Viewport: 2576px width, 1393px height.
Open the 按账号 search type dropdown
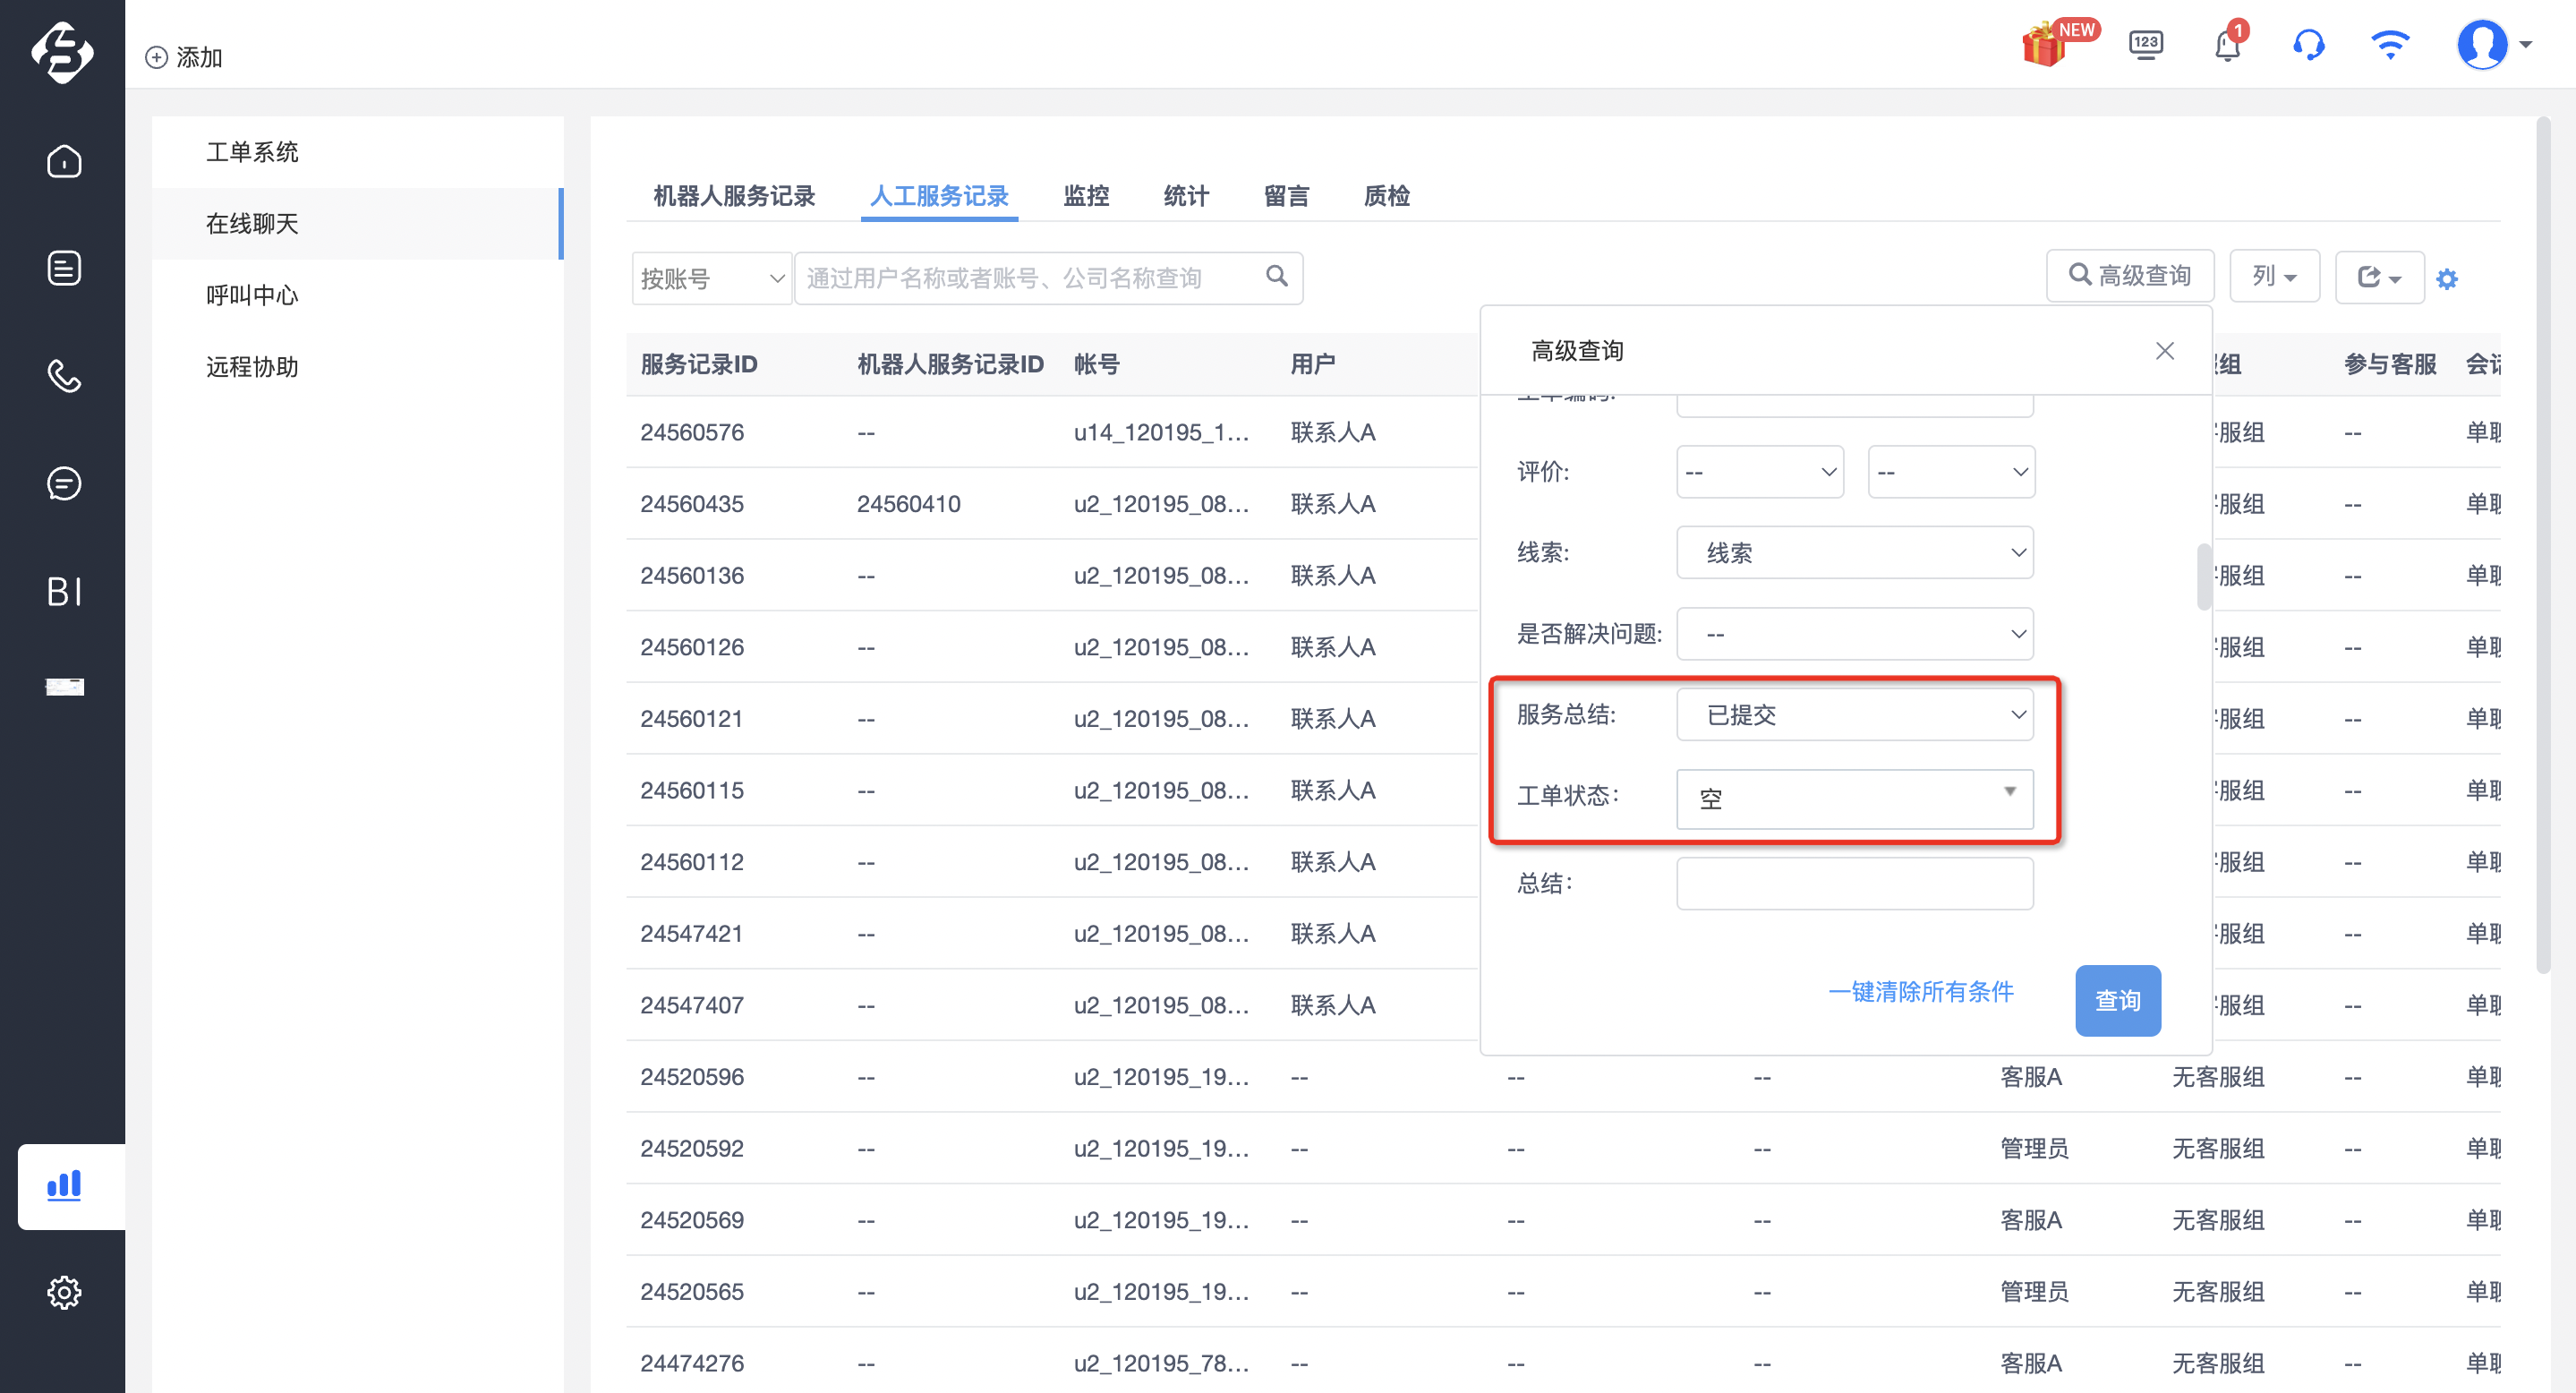click(711, 277)
